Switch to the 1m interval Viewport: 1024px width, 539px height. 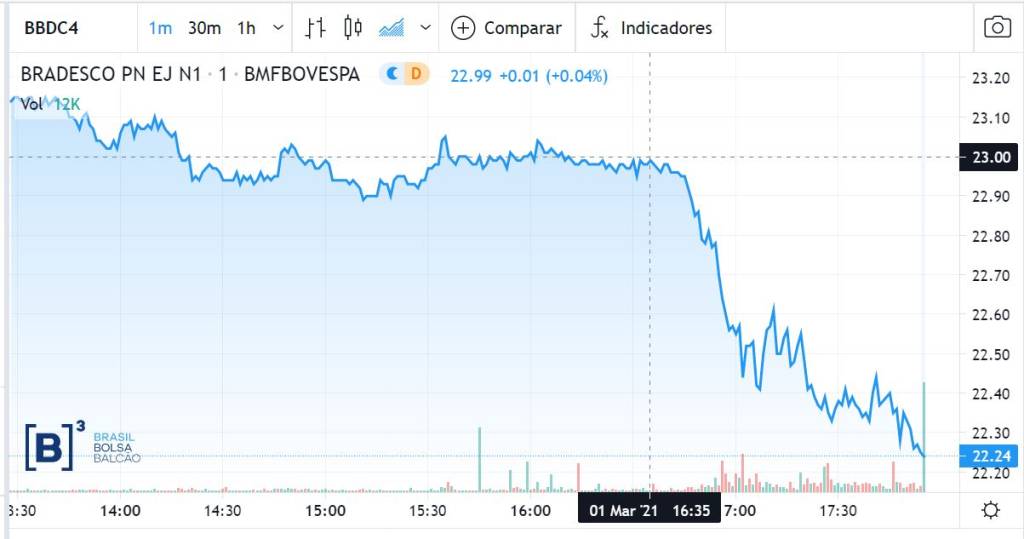click(x=160, y=28)
